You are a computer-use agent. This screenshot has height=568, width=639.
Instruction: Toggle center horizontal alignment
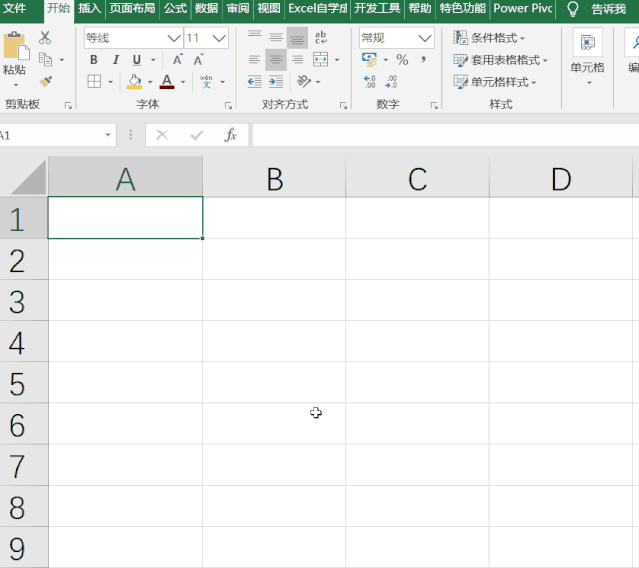click(276, 59)
